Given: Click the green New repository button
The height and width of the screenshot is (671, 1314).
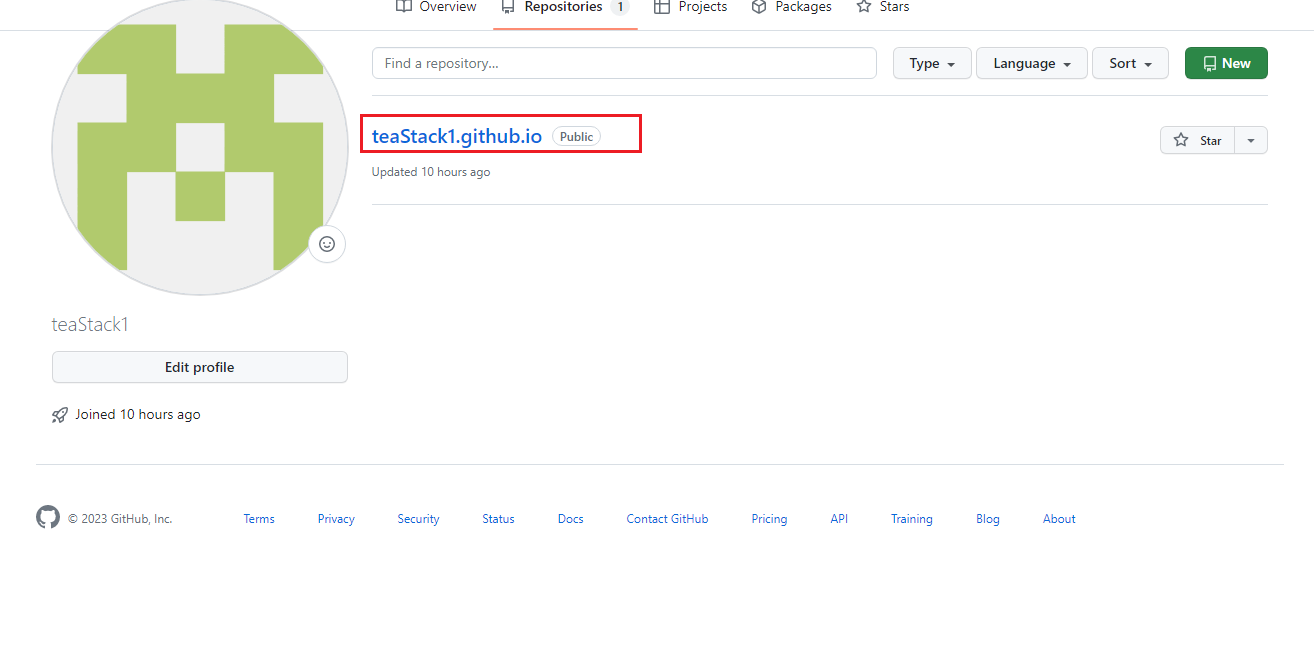Looking at the screenshot, I should pyautogui.click(x=1226, y=63).
